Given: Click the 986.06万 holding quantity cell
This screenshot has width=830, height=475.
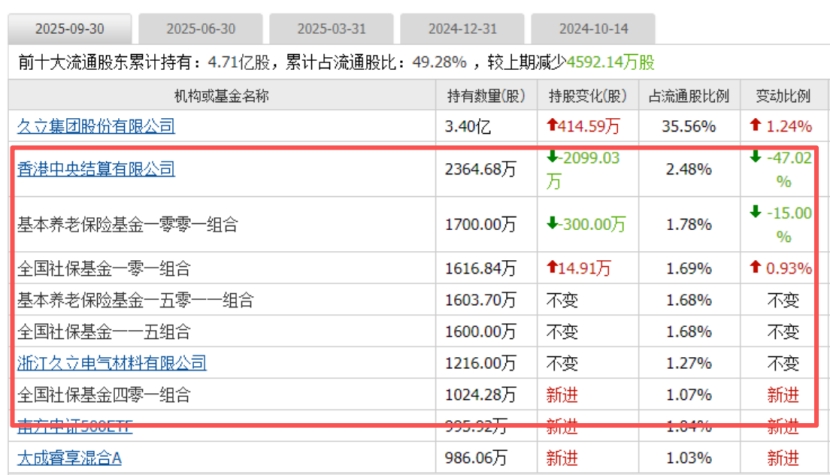Looking at the screenshot, I should [x=476, y=458].
